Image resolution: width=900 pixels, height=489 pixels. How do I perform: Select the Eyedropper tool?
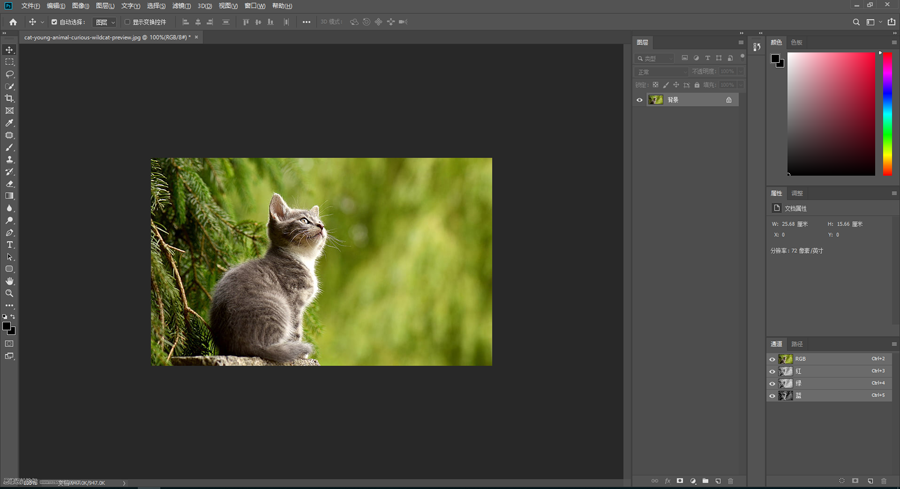[10, 123]
